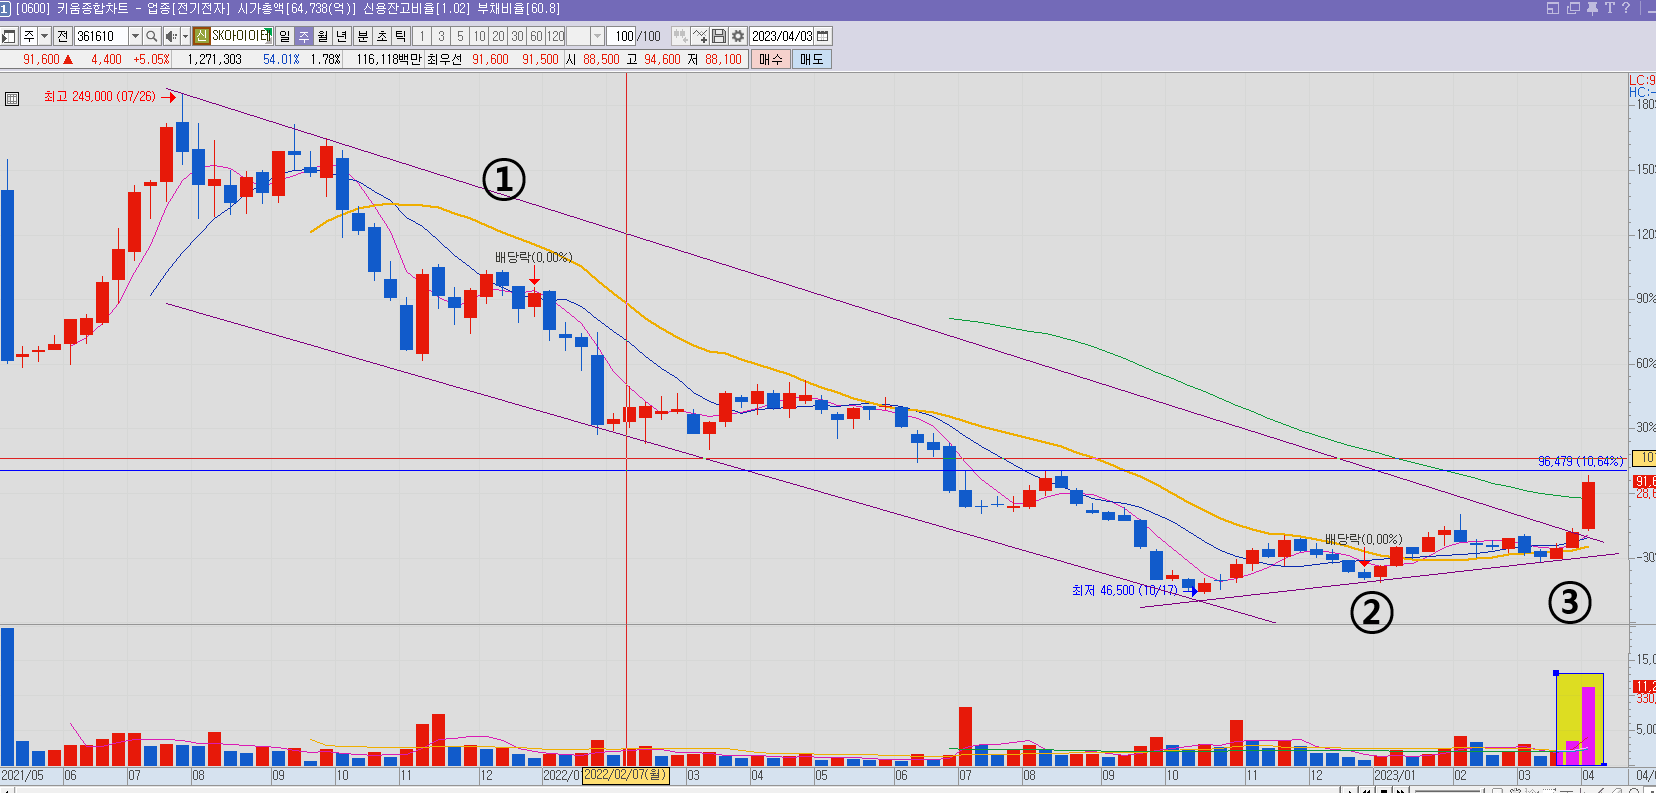Select interval 60 button
Image resolution: width=1656 pixels, height=793 pixels.
coord(536,36)
